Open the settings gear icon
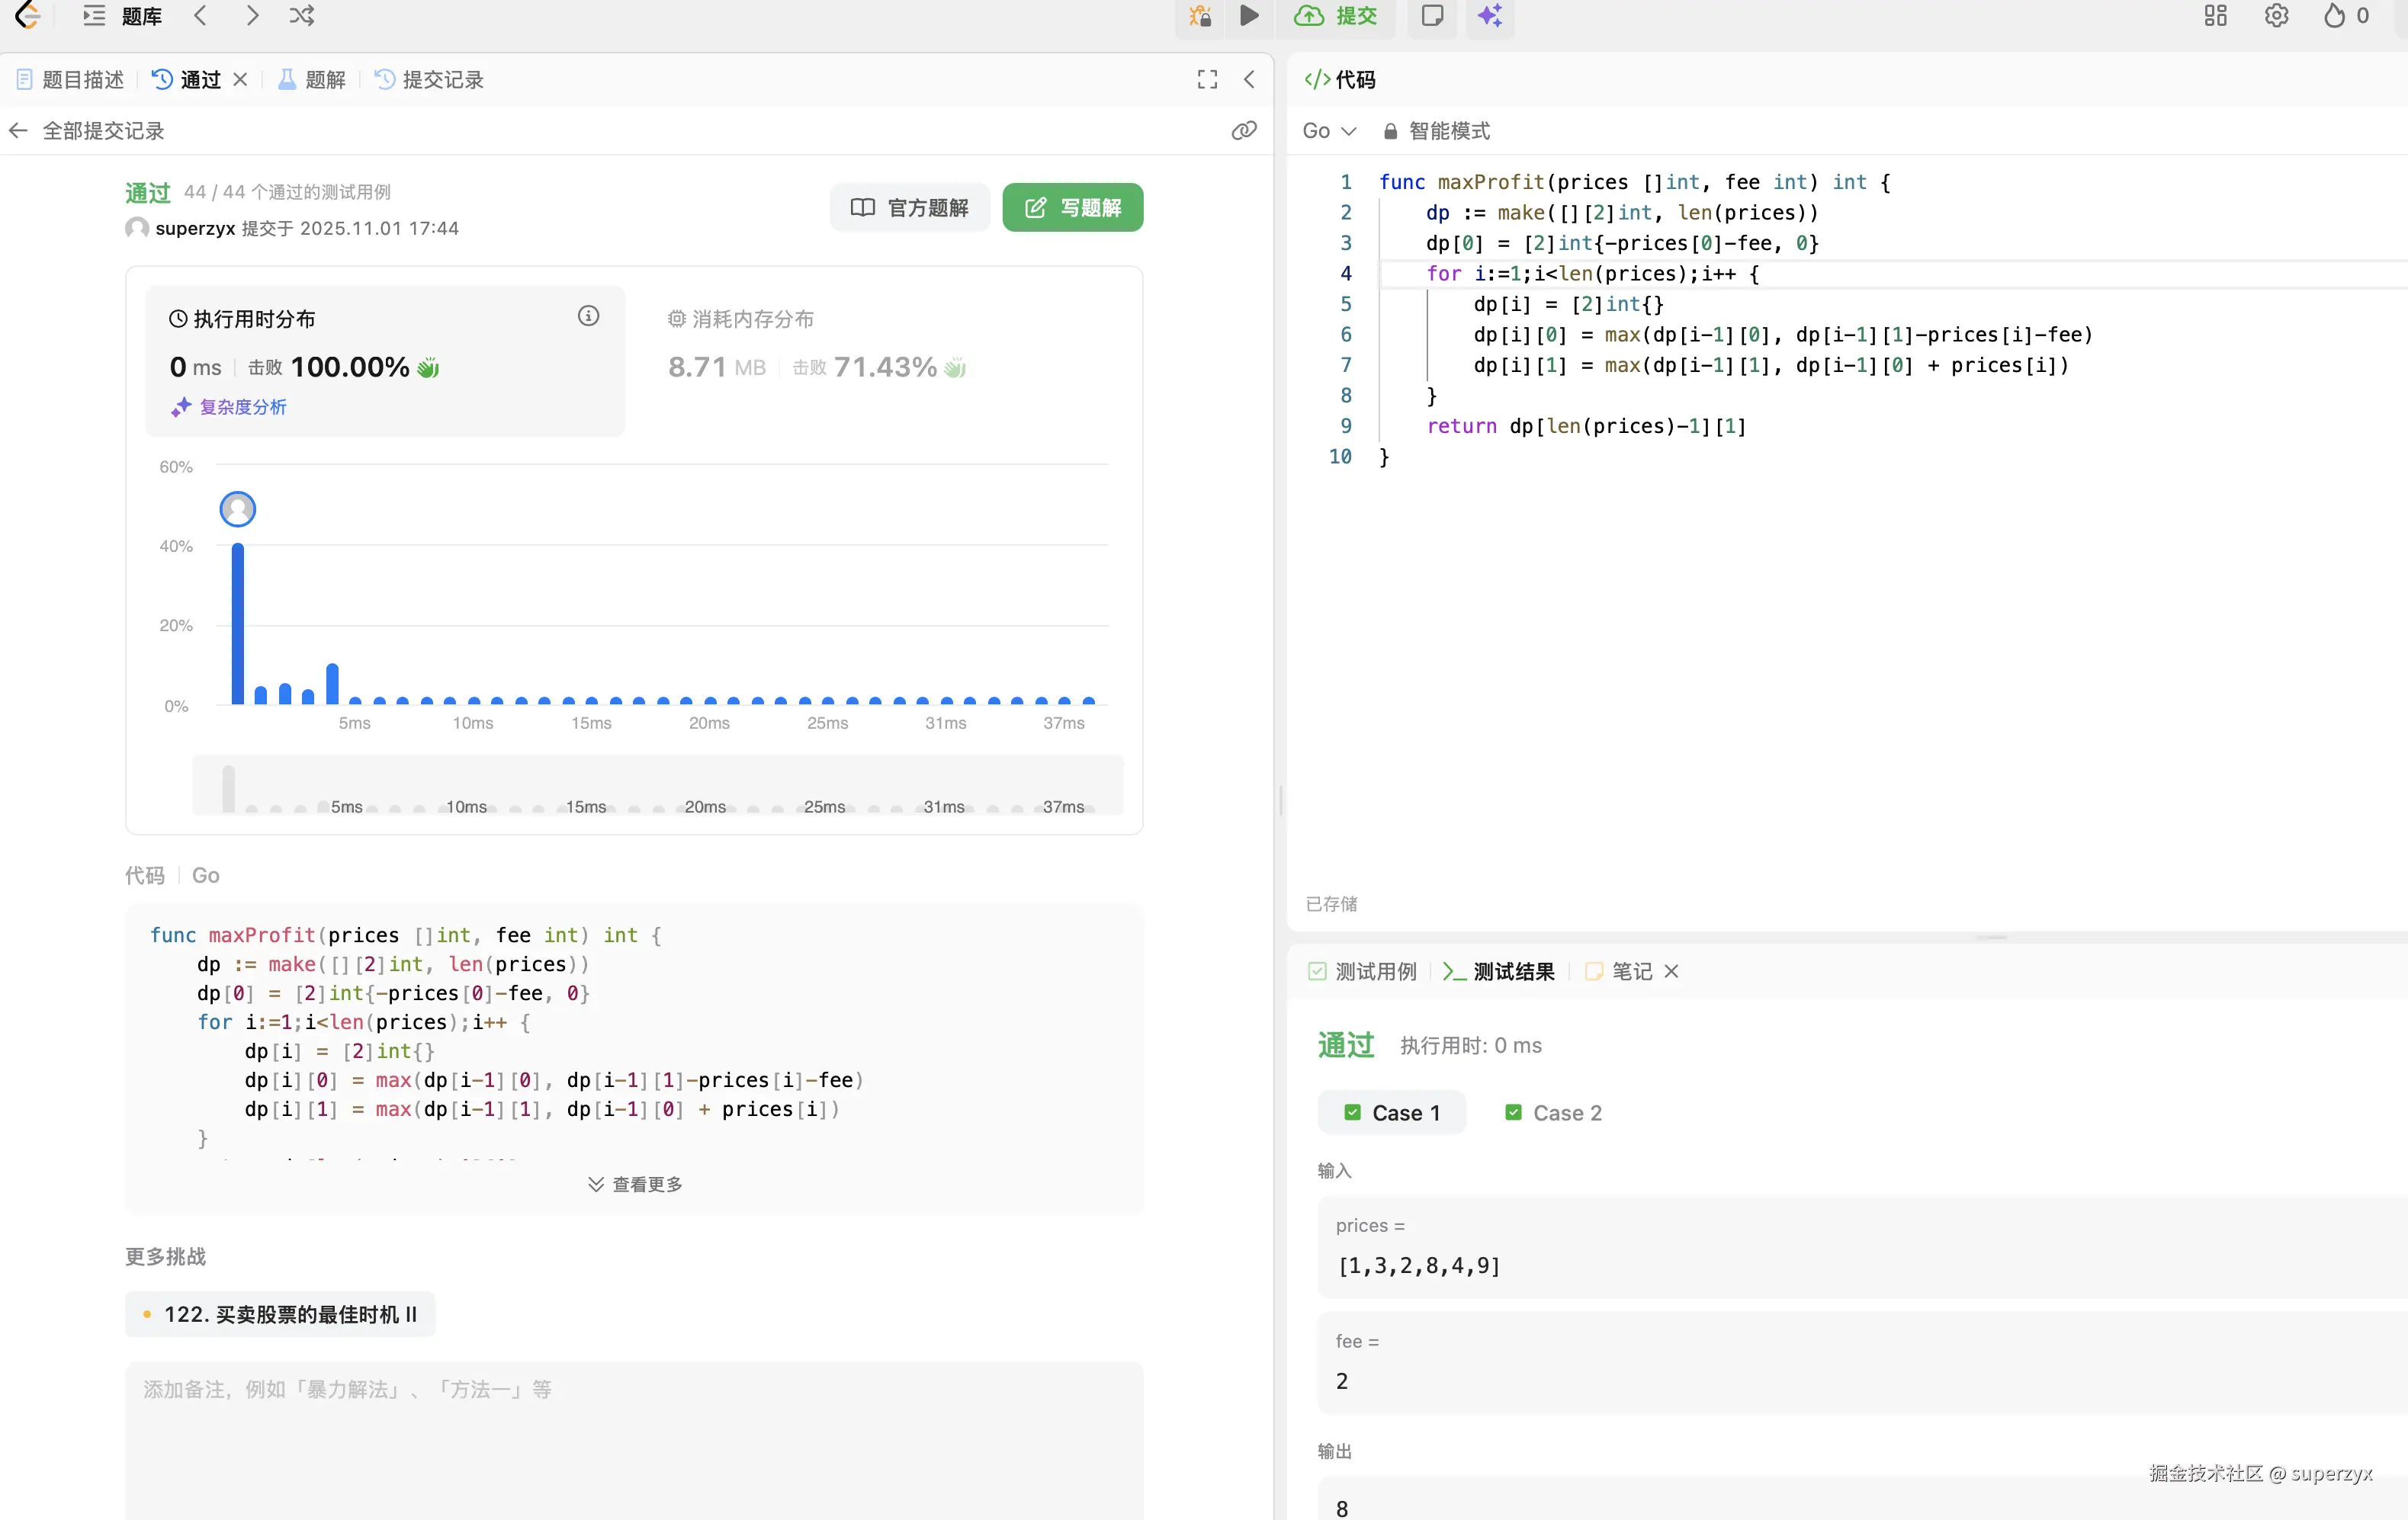Screen dimensions: 2408x1520 point(2276,15)
